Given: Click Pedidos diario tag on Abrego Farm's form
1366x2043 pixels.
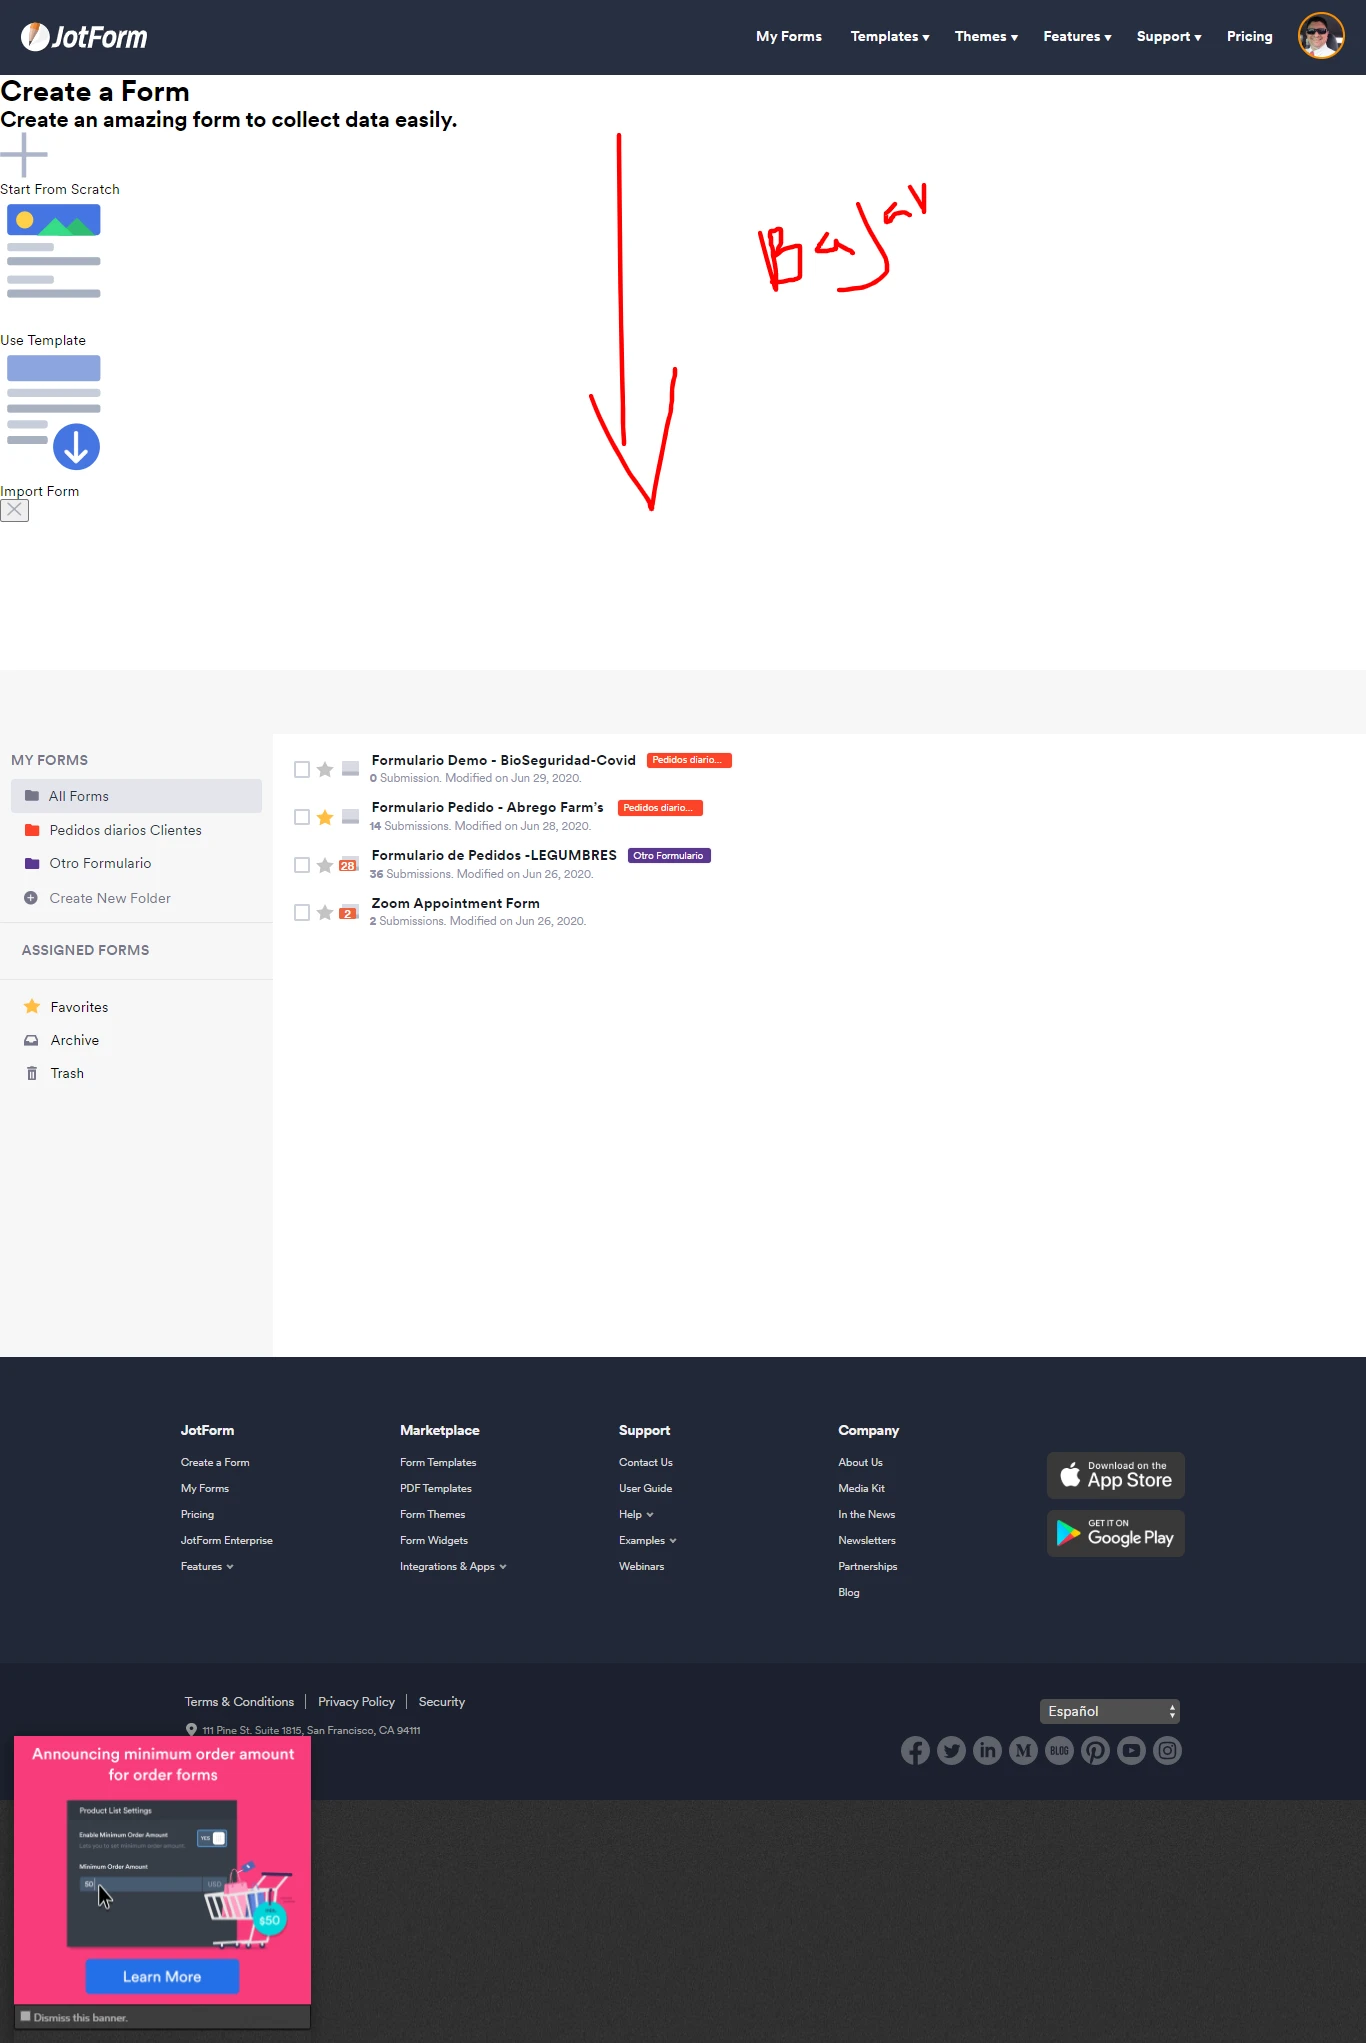Looking at the screenshot, I should (660, 808).
